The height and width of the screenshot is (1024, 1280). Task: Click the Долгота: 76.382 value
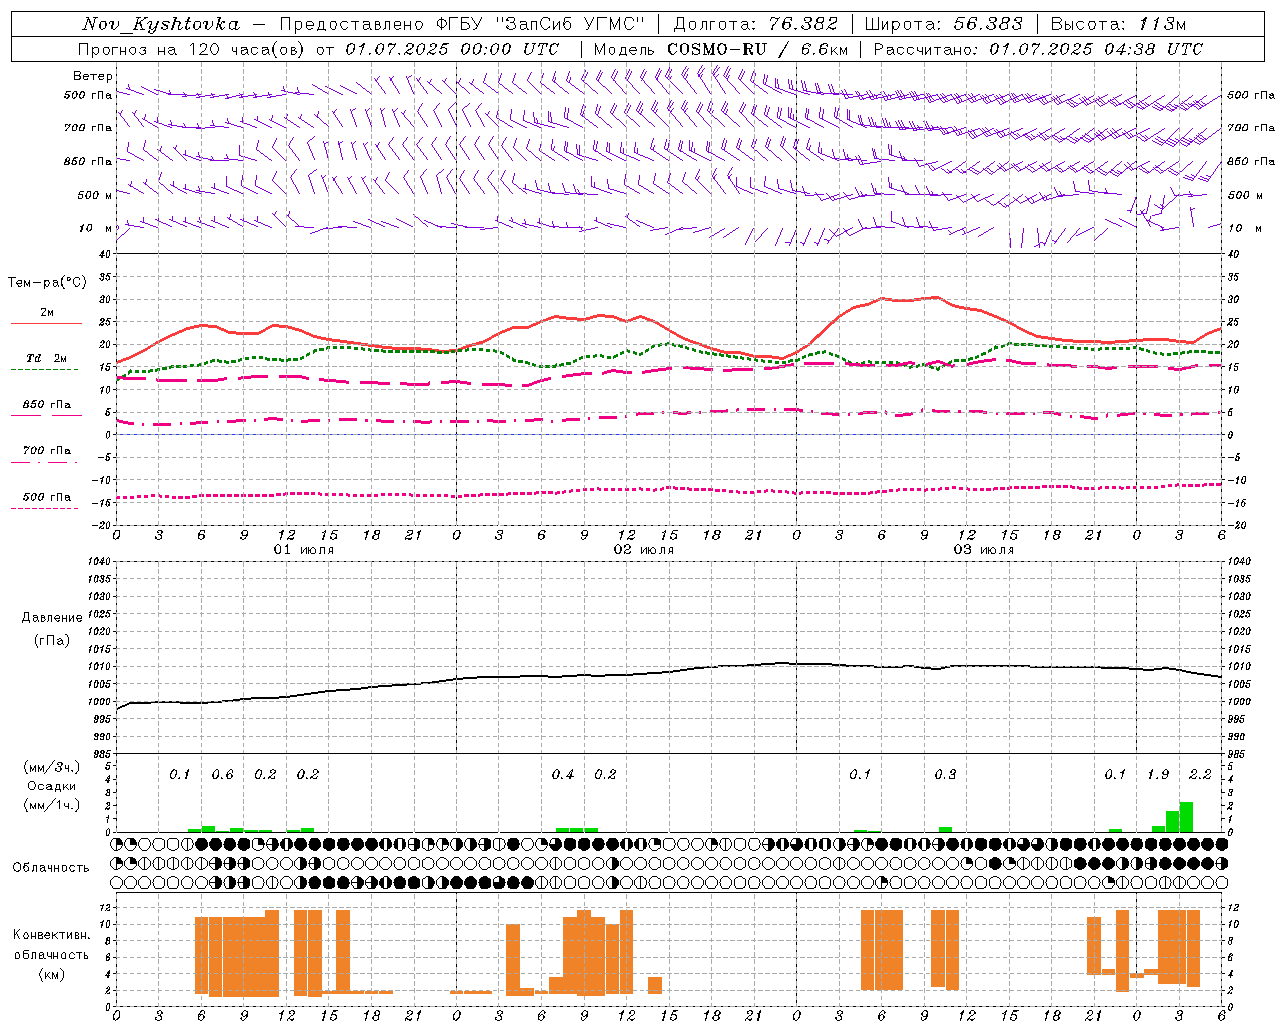(x=755, y=24)
